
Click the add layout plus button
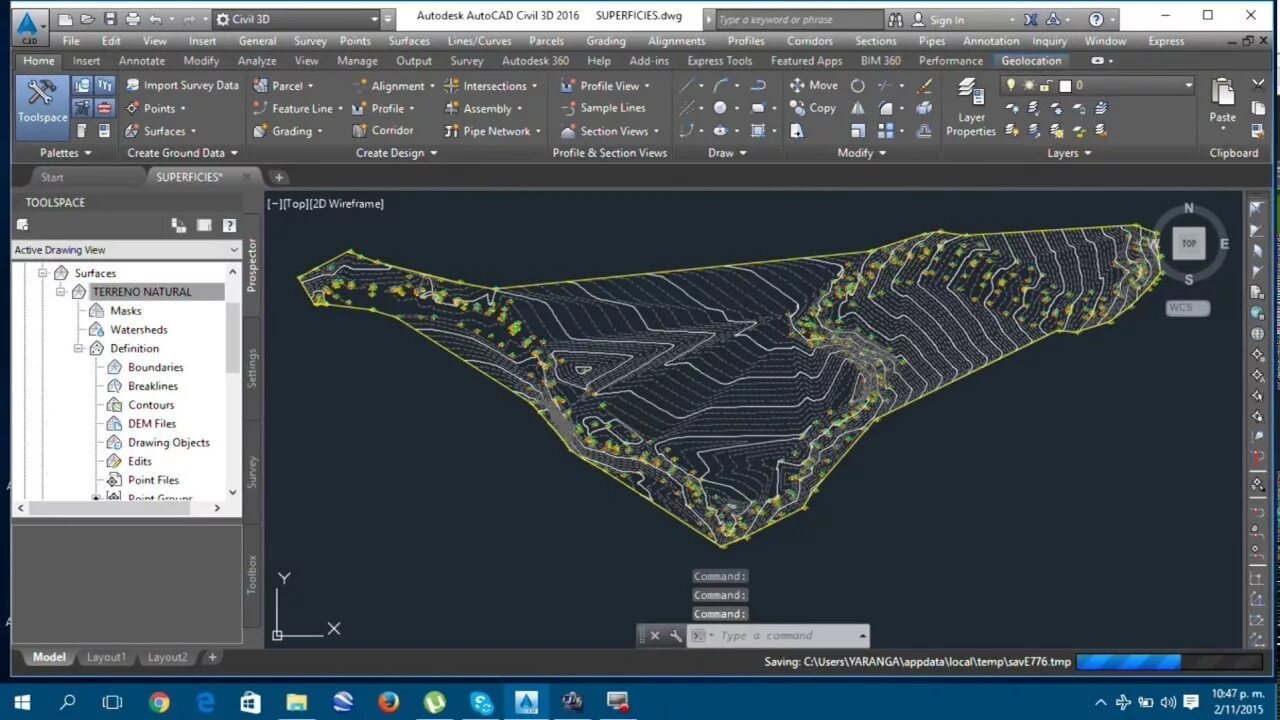pos(212,657)
